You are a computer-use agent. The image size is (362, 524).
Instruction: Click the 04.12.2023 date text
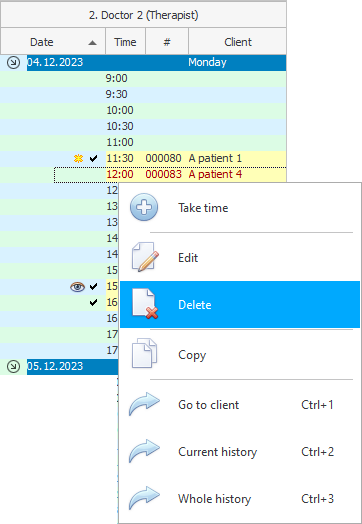[x=55, y=62]
